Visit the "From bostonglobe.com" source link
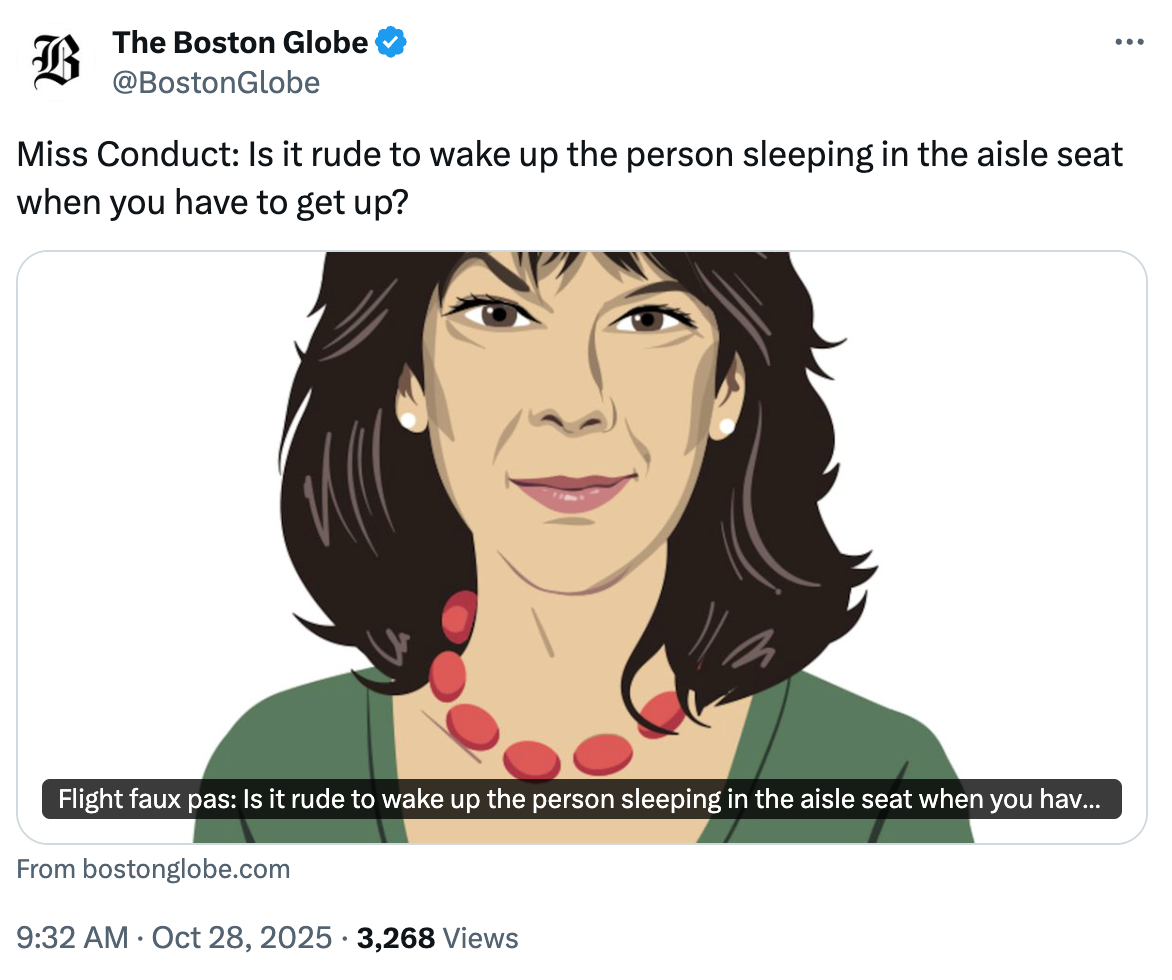 point(154,869)
